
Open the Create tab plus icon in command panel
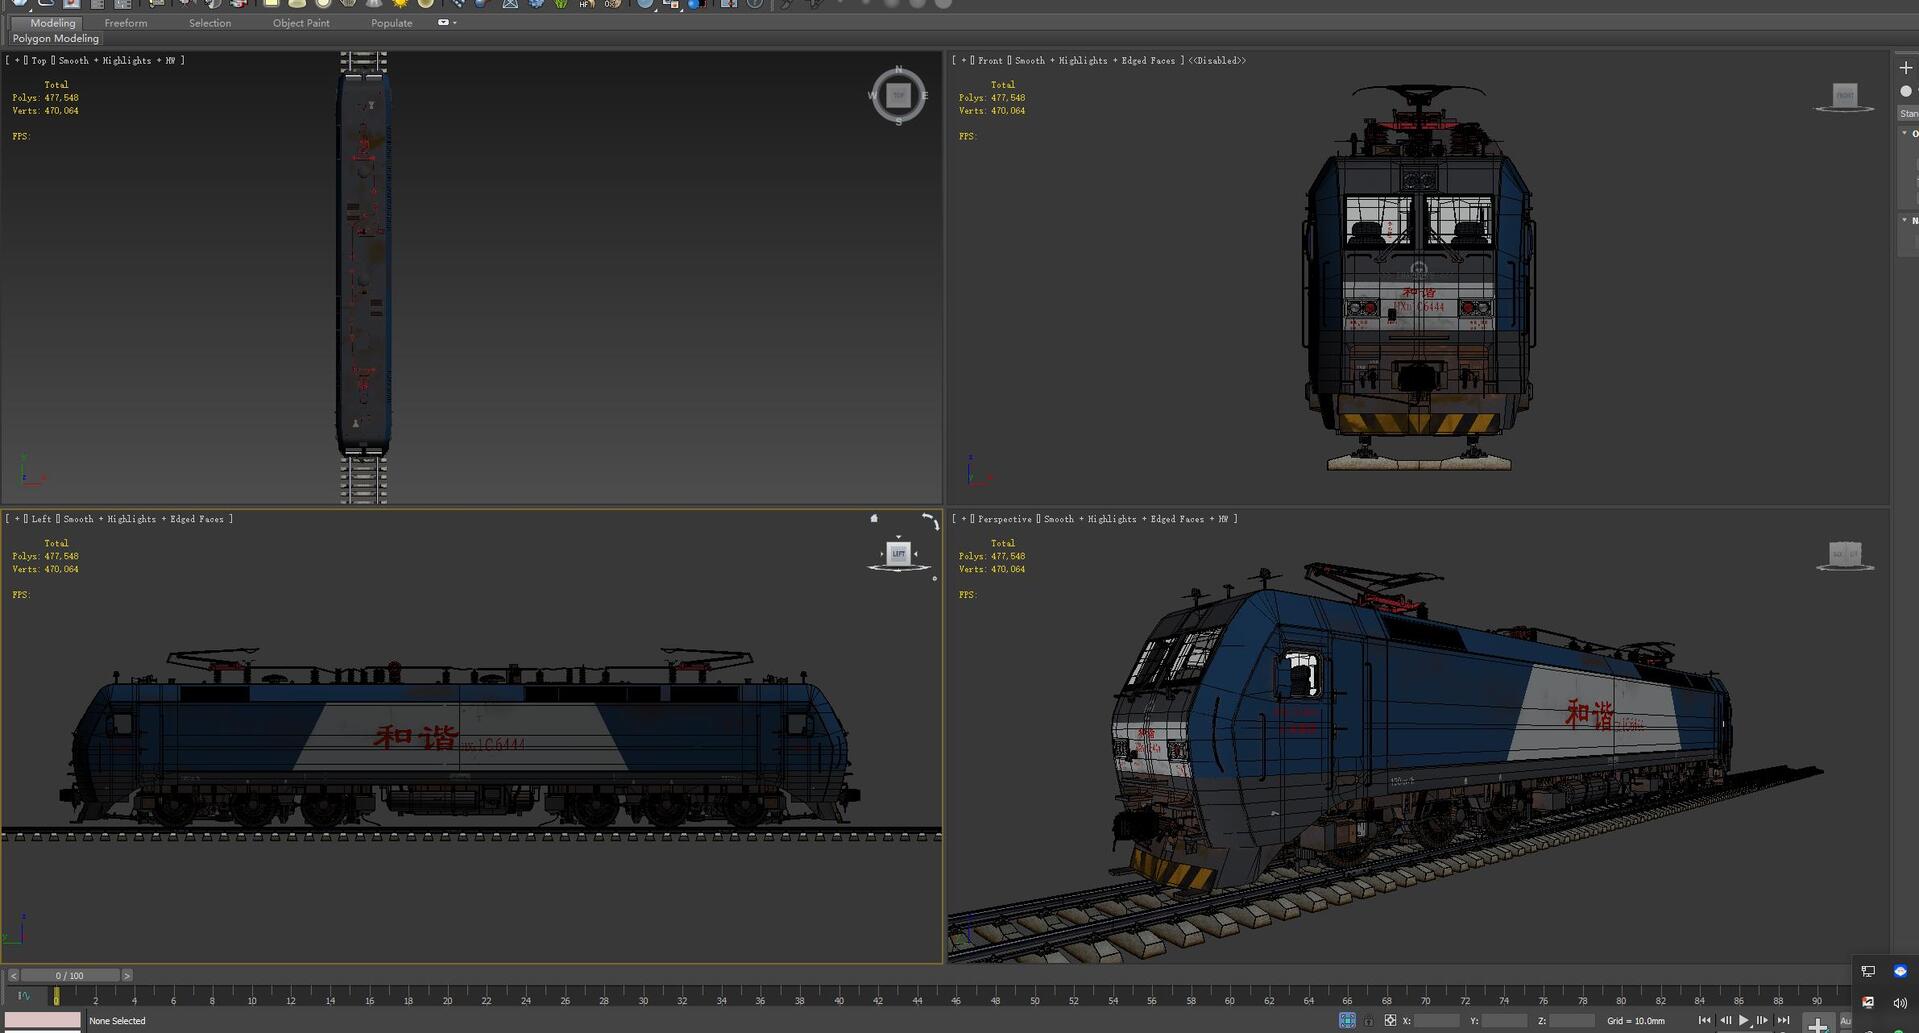coord(1905,67)
